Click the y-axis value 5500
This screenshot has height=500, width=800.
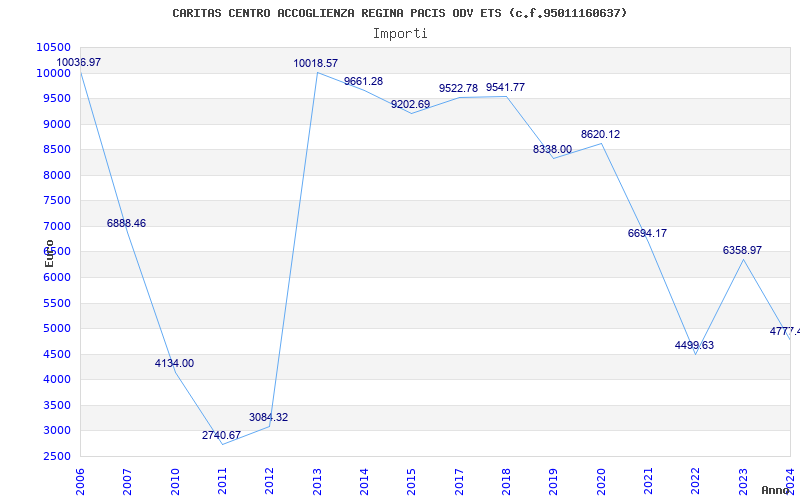(56, 303)
